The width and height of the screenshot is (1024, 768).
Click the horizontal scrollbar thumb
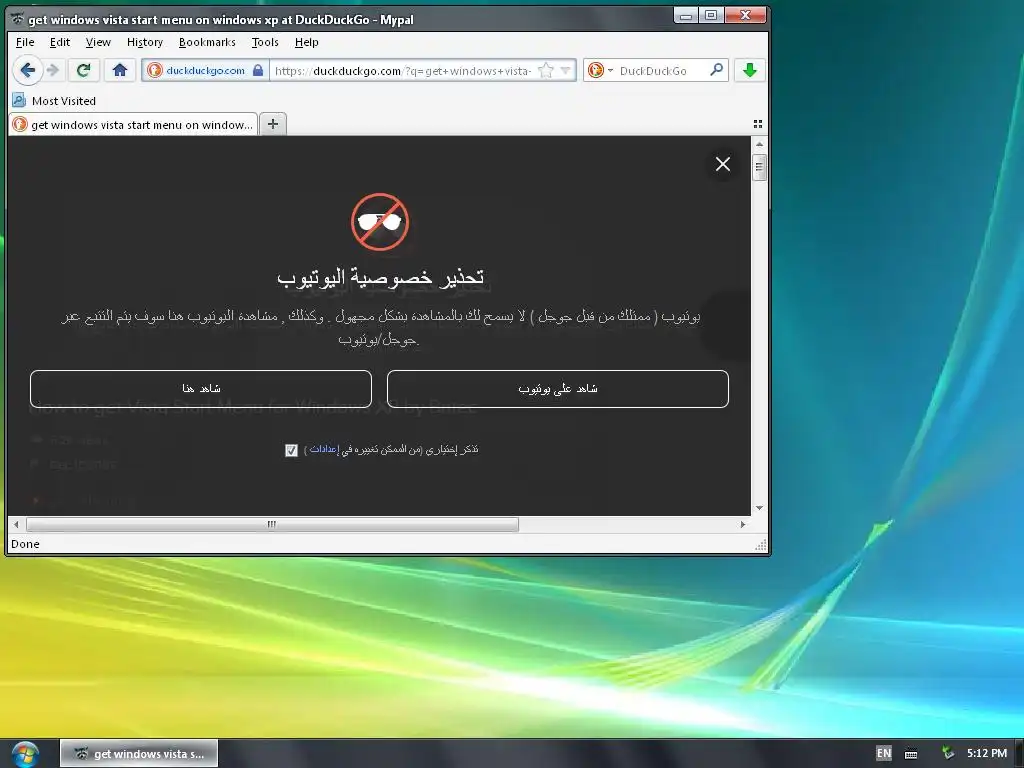[x=272, y=524]
